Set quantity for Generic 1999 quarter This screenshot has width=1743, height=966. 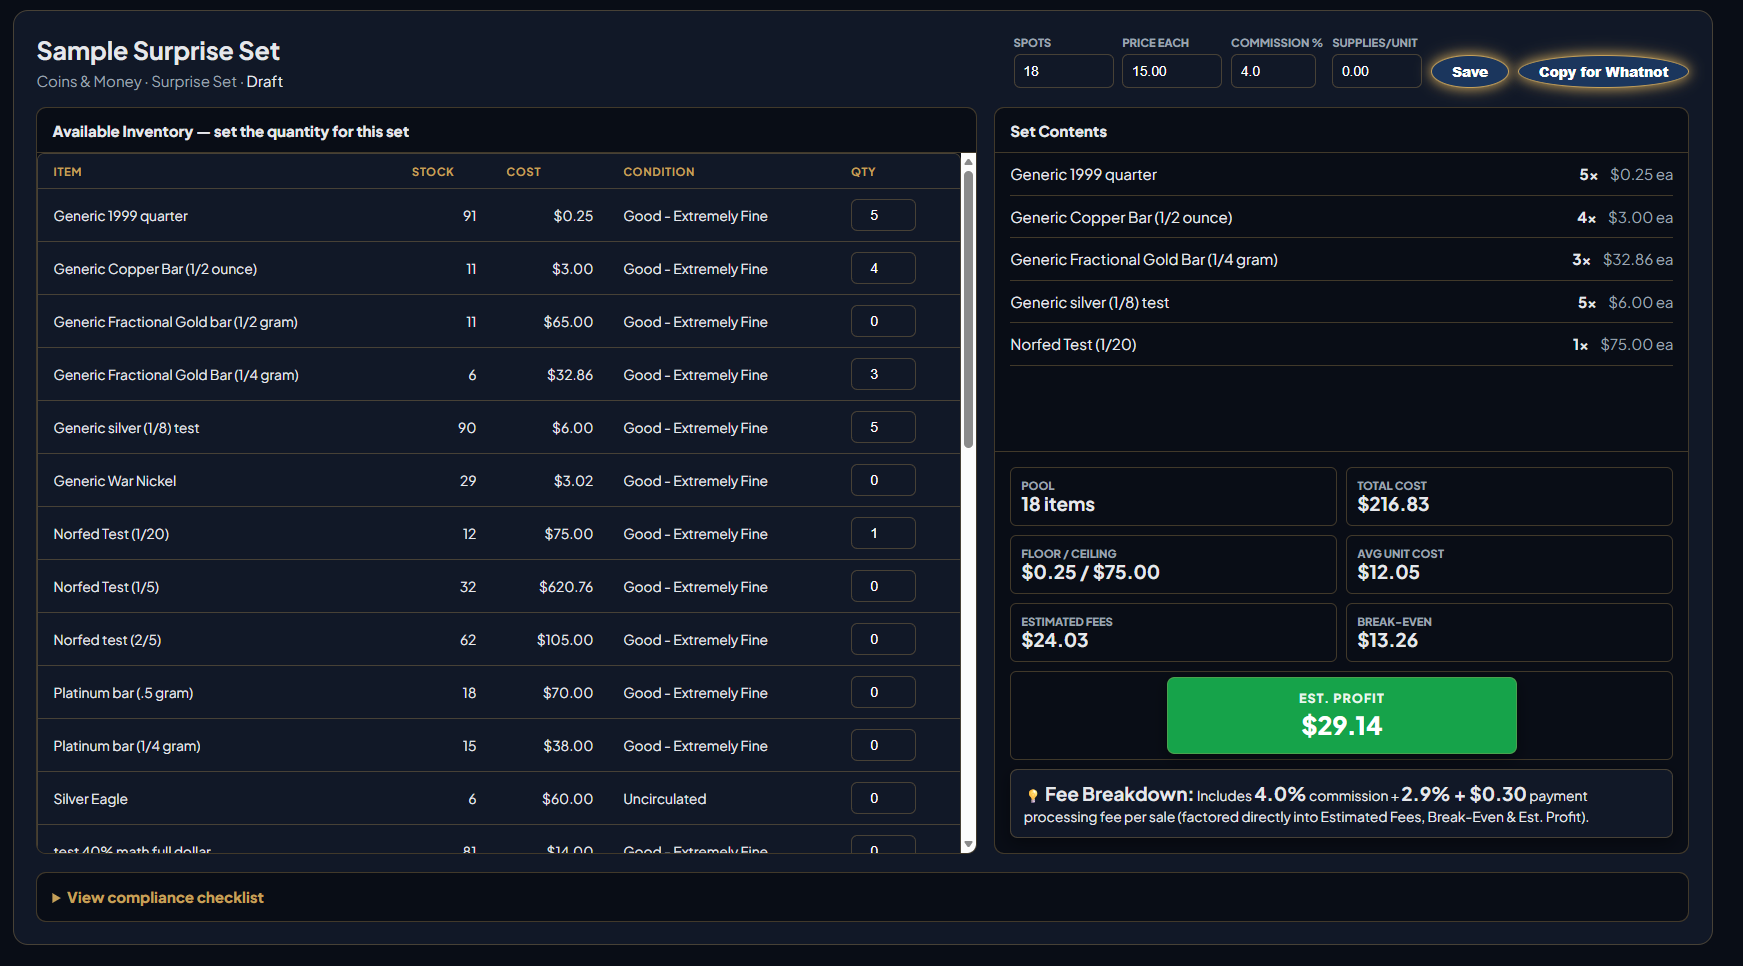[x=883, y=215]
